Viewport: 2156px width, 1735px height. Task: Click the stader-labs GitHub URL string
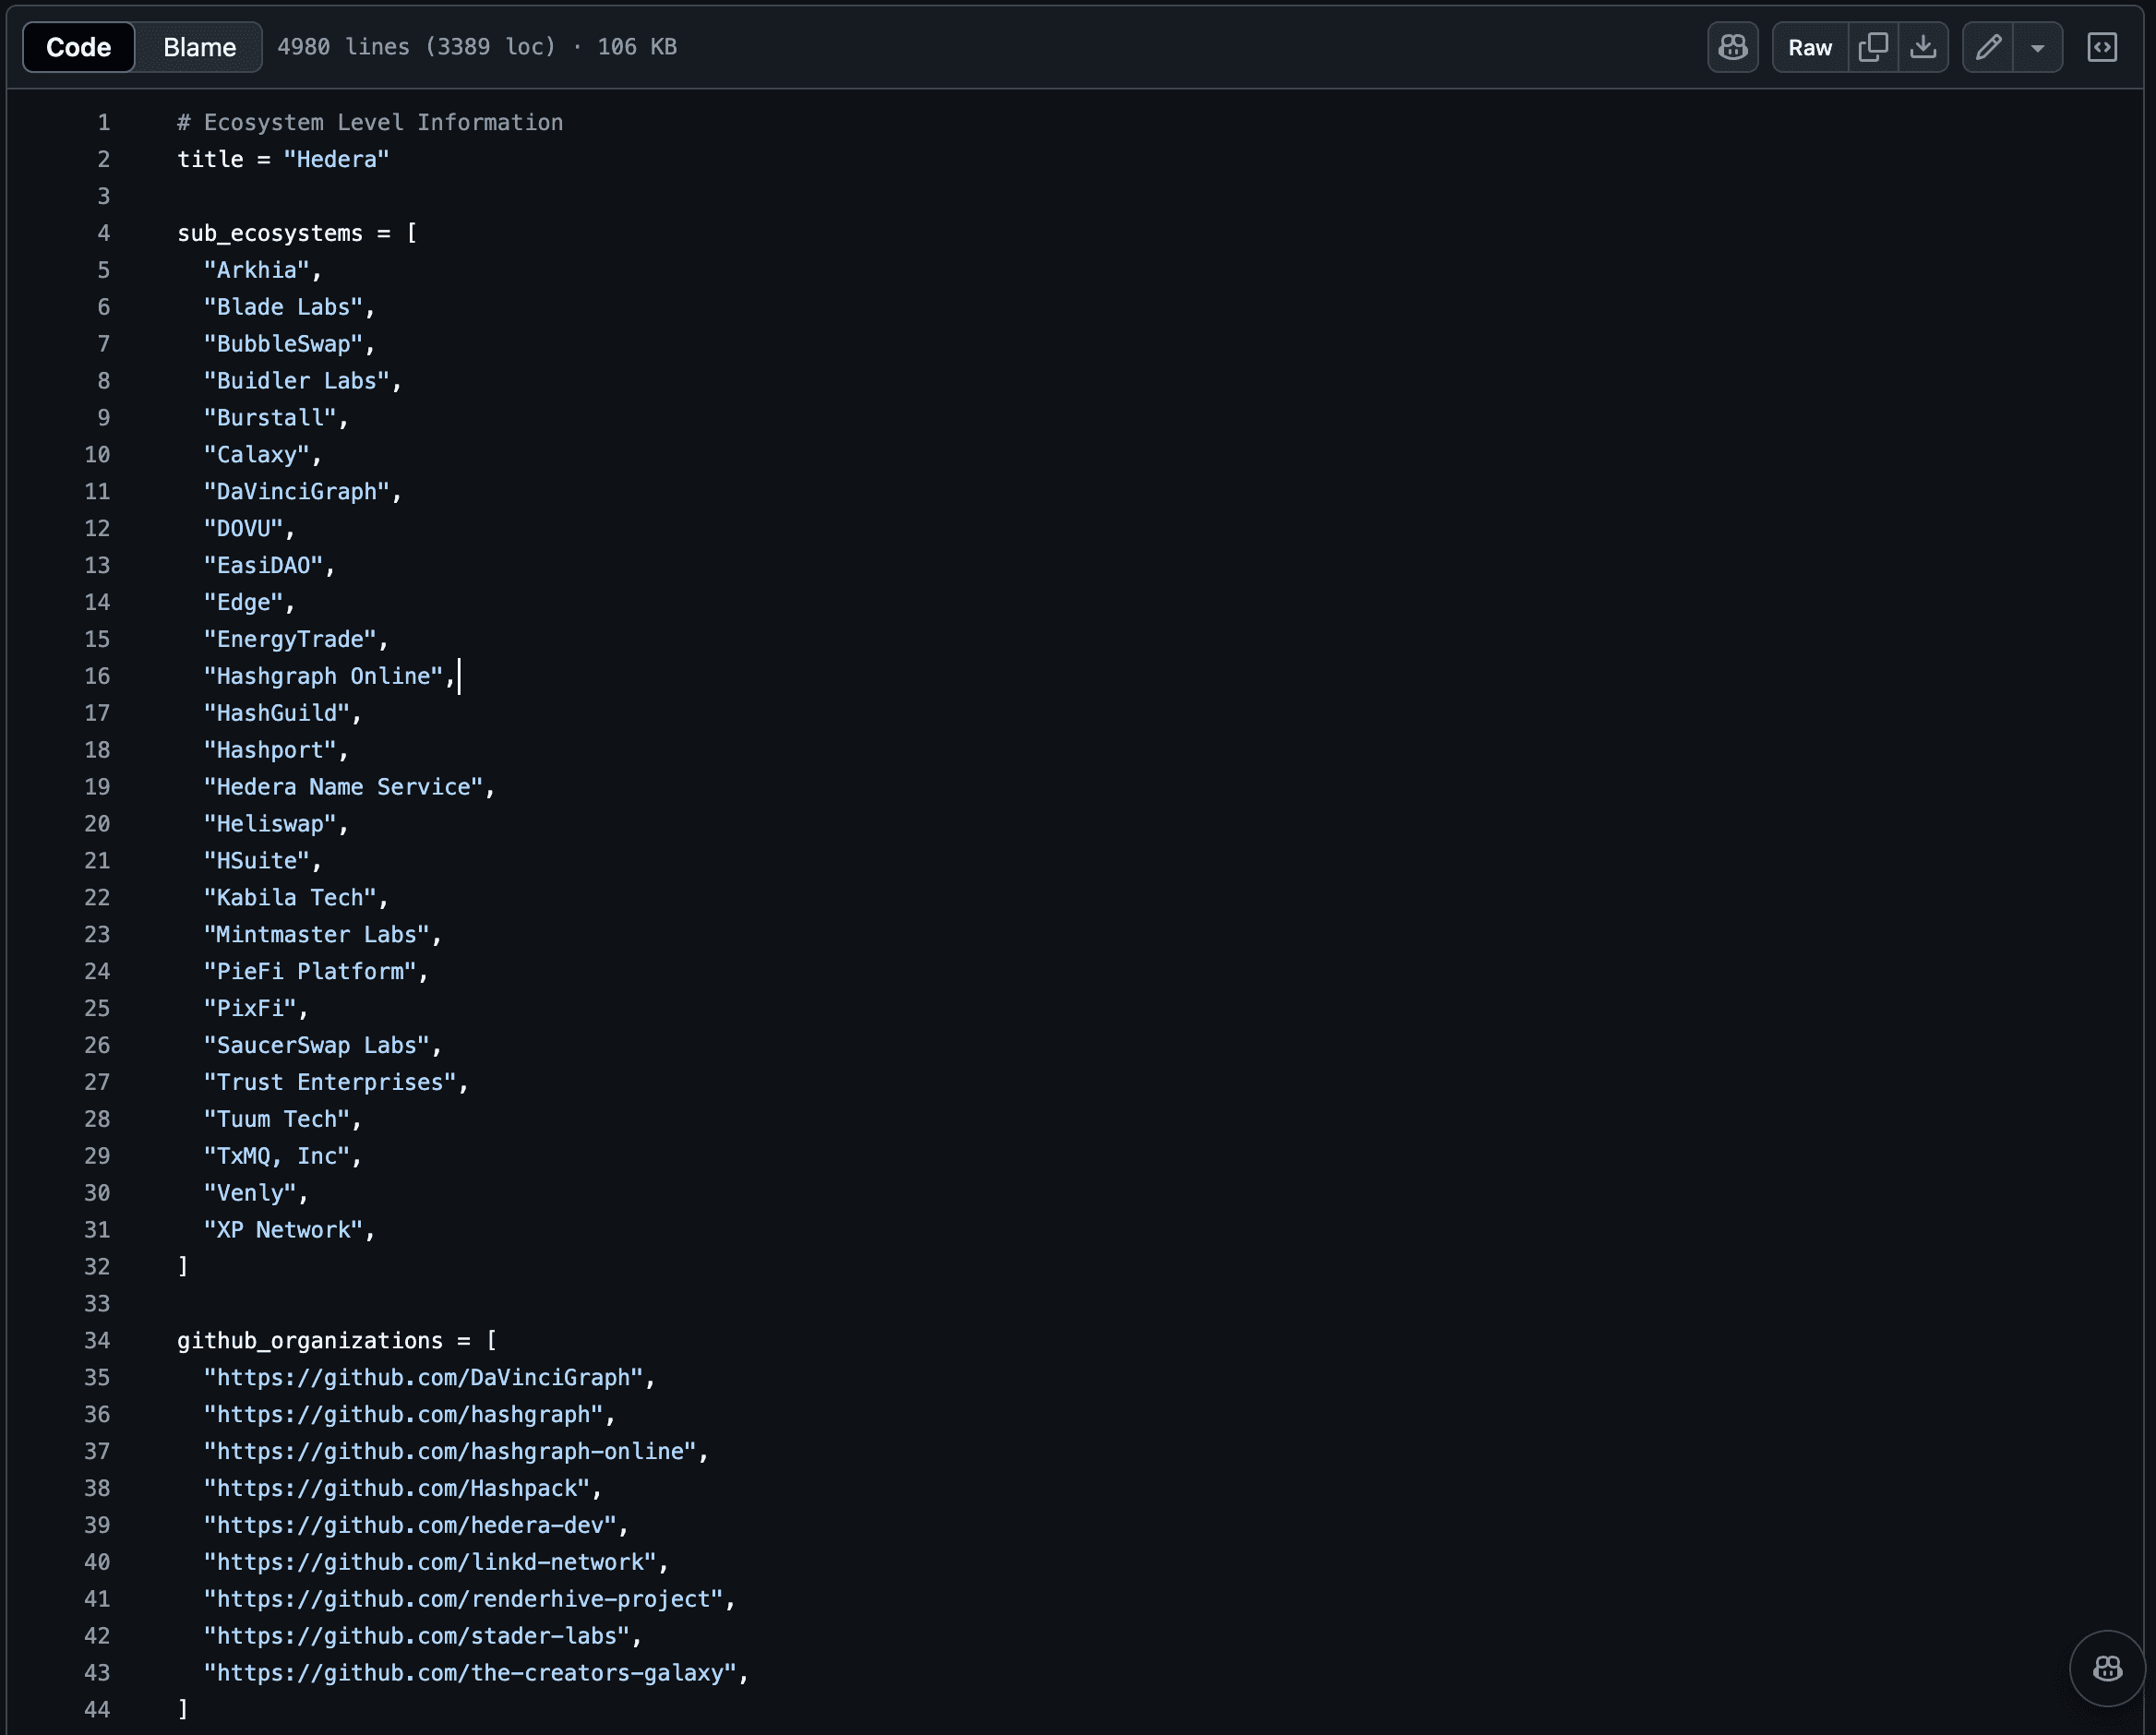pyautogui.click(x=417, y=1635)
